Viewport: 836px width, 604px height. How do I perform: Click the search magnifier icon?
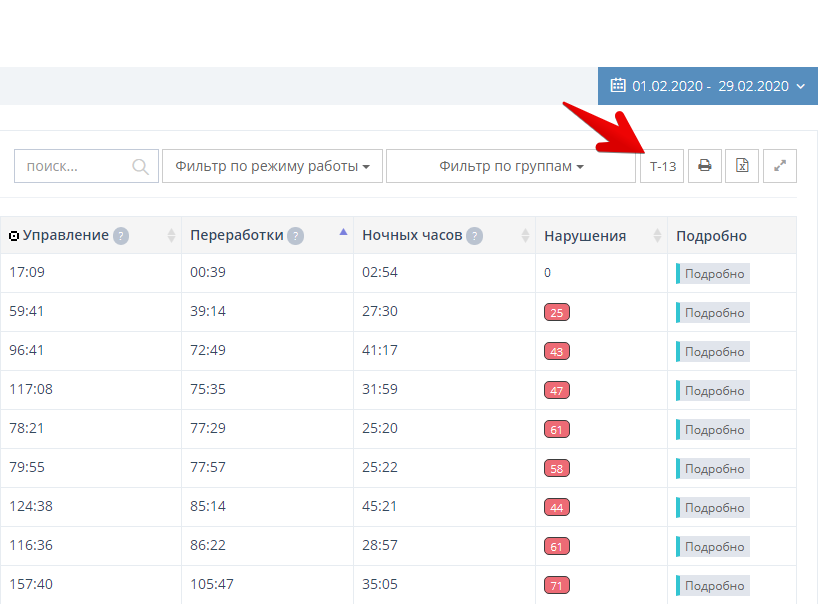click(x=141, y=166)
